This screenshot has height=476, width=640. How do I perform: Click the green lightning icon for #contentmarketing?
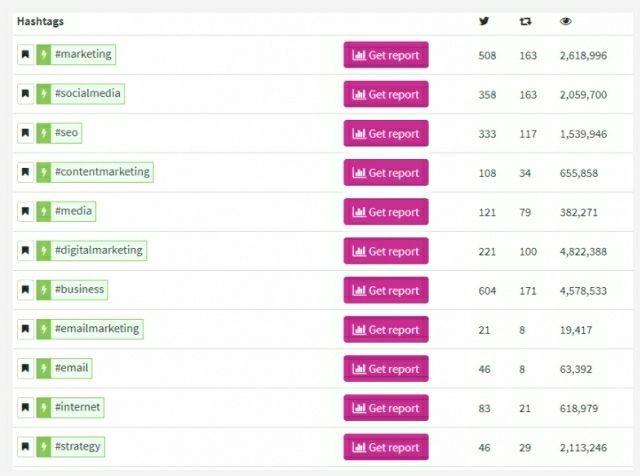click(44, 172)
